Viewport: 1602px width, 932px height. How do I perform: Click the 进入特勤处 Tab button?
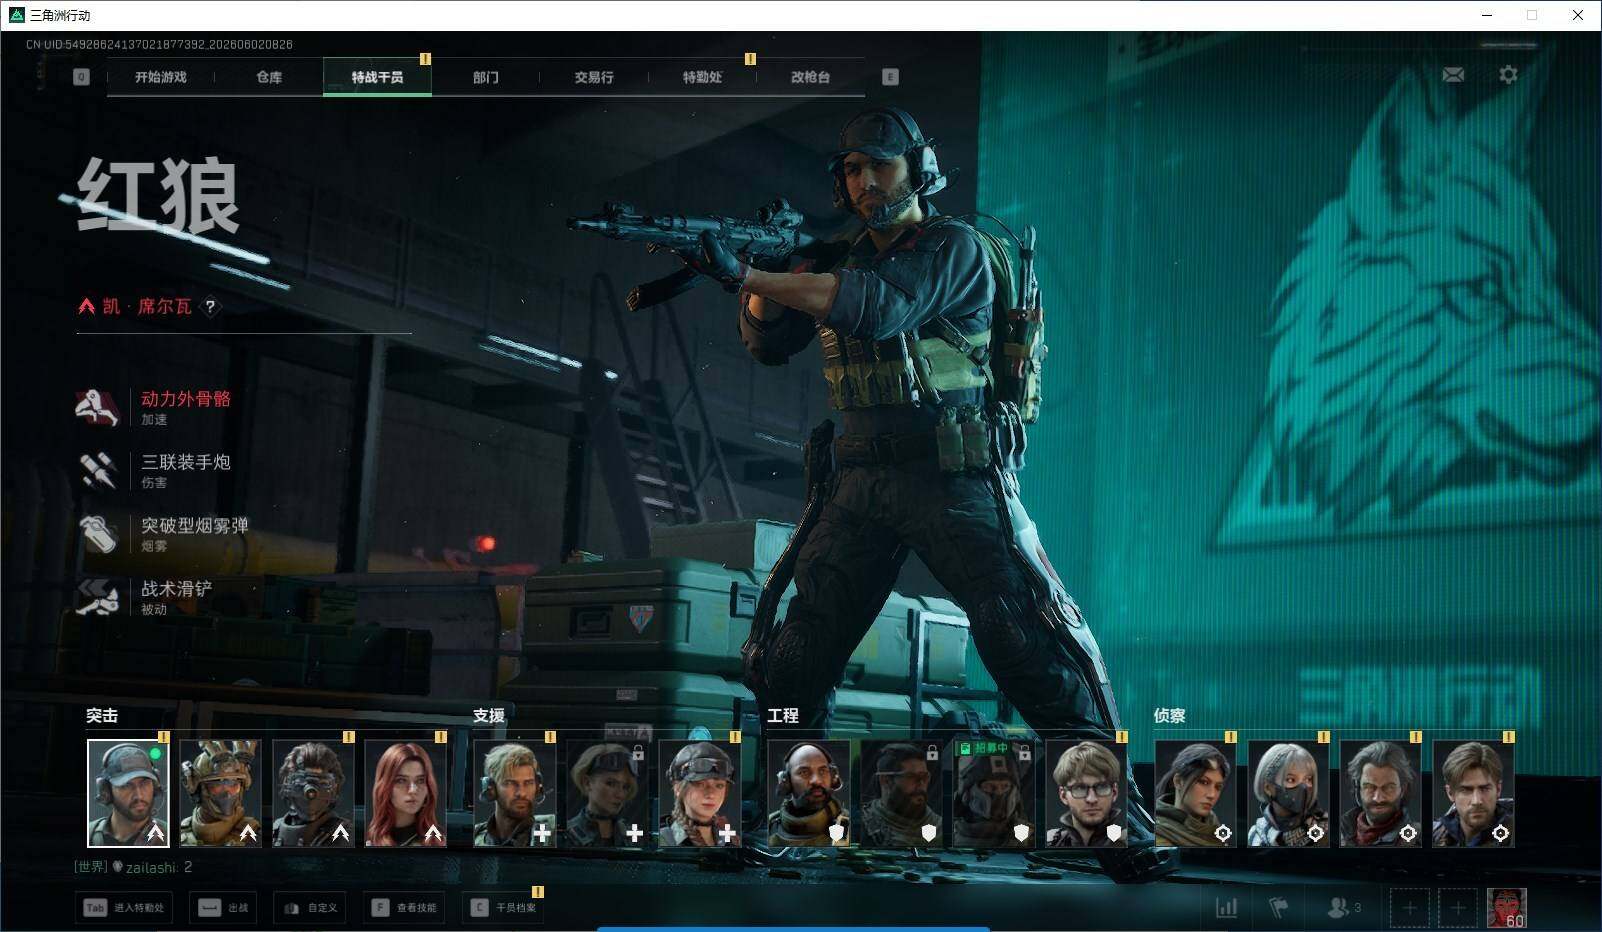[125, 908]
